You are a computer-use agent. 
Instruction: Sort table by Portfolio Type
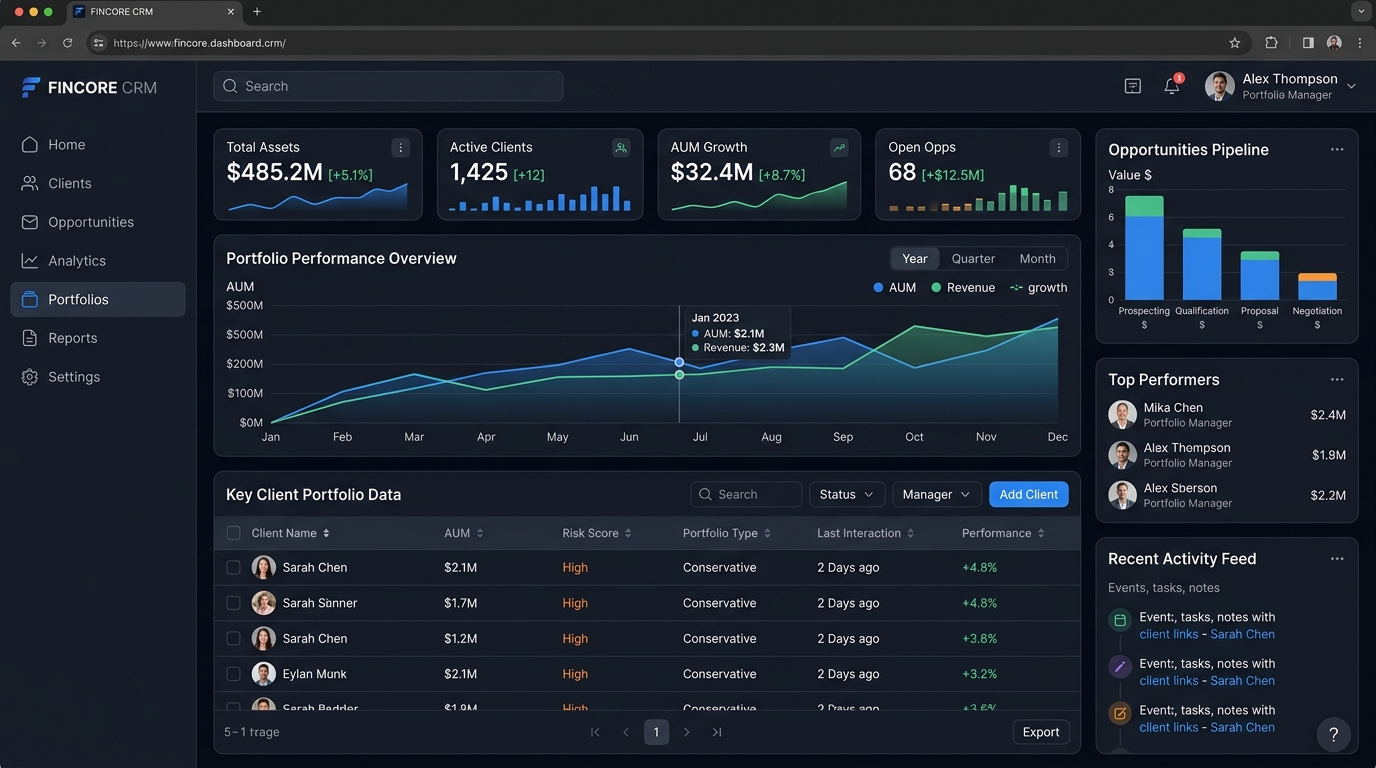(727, 533)
